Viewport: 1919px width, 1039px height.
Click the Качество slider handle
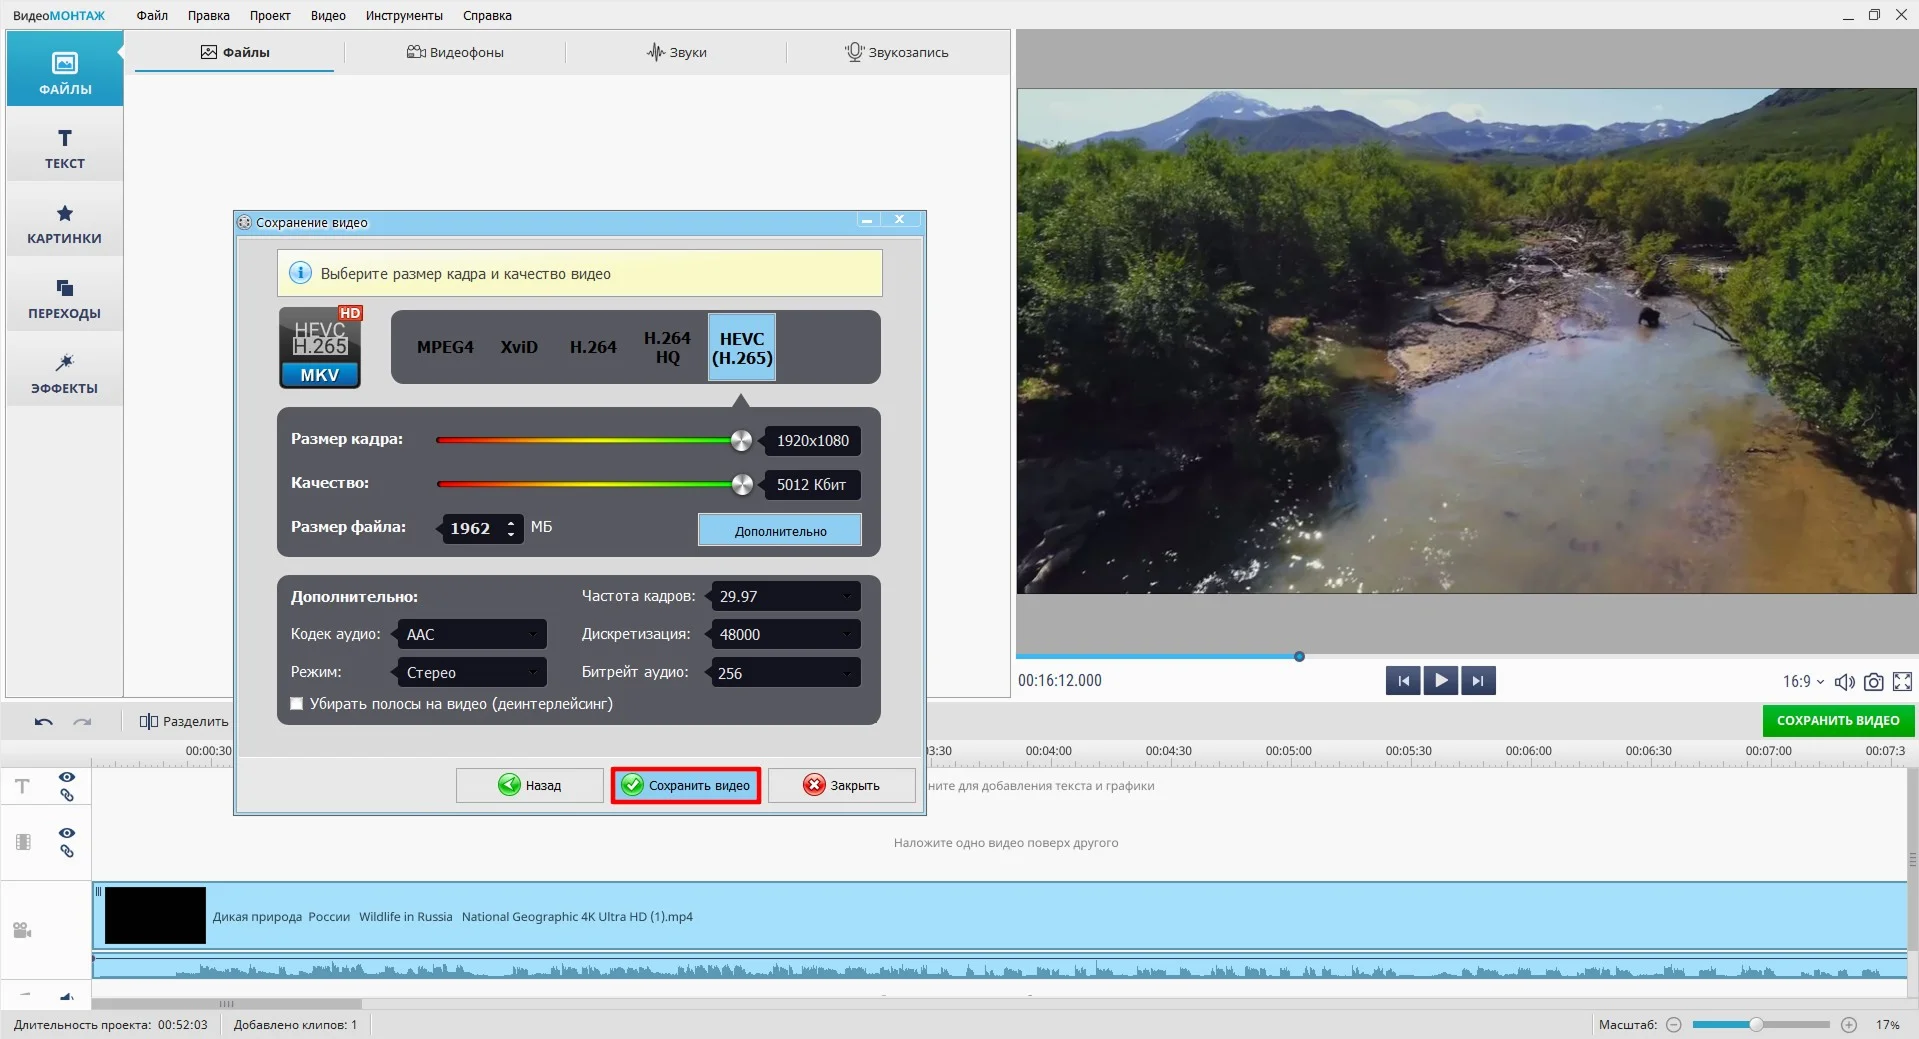(742, 484)
